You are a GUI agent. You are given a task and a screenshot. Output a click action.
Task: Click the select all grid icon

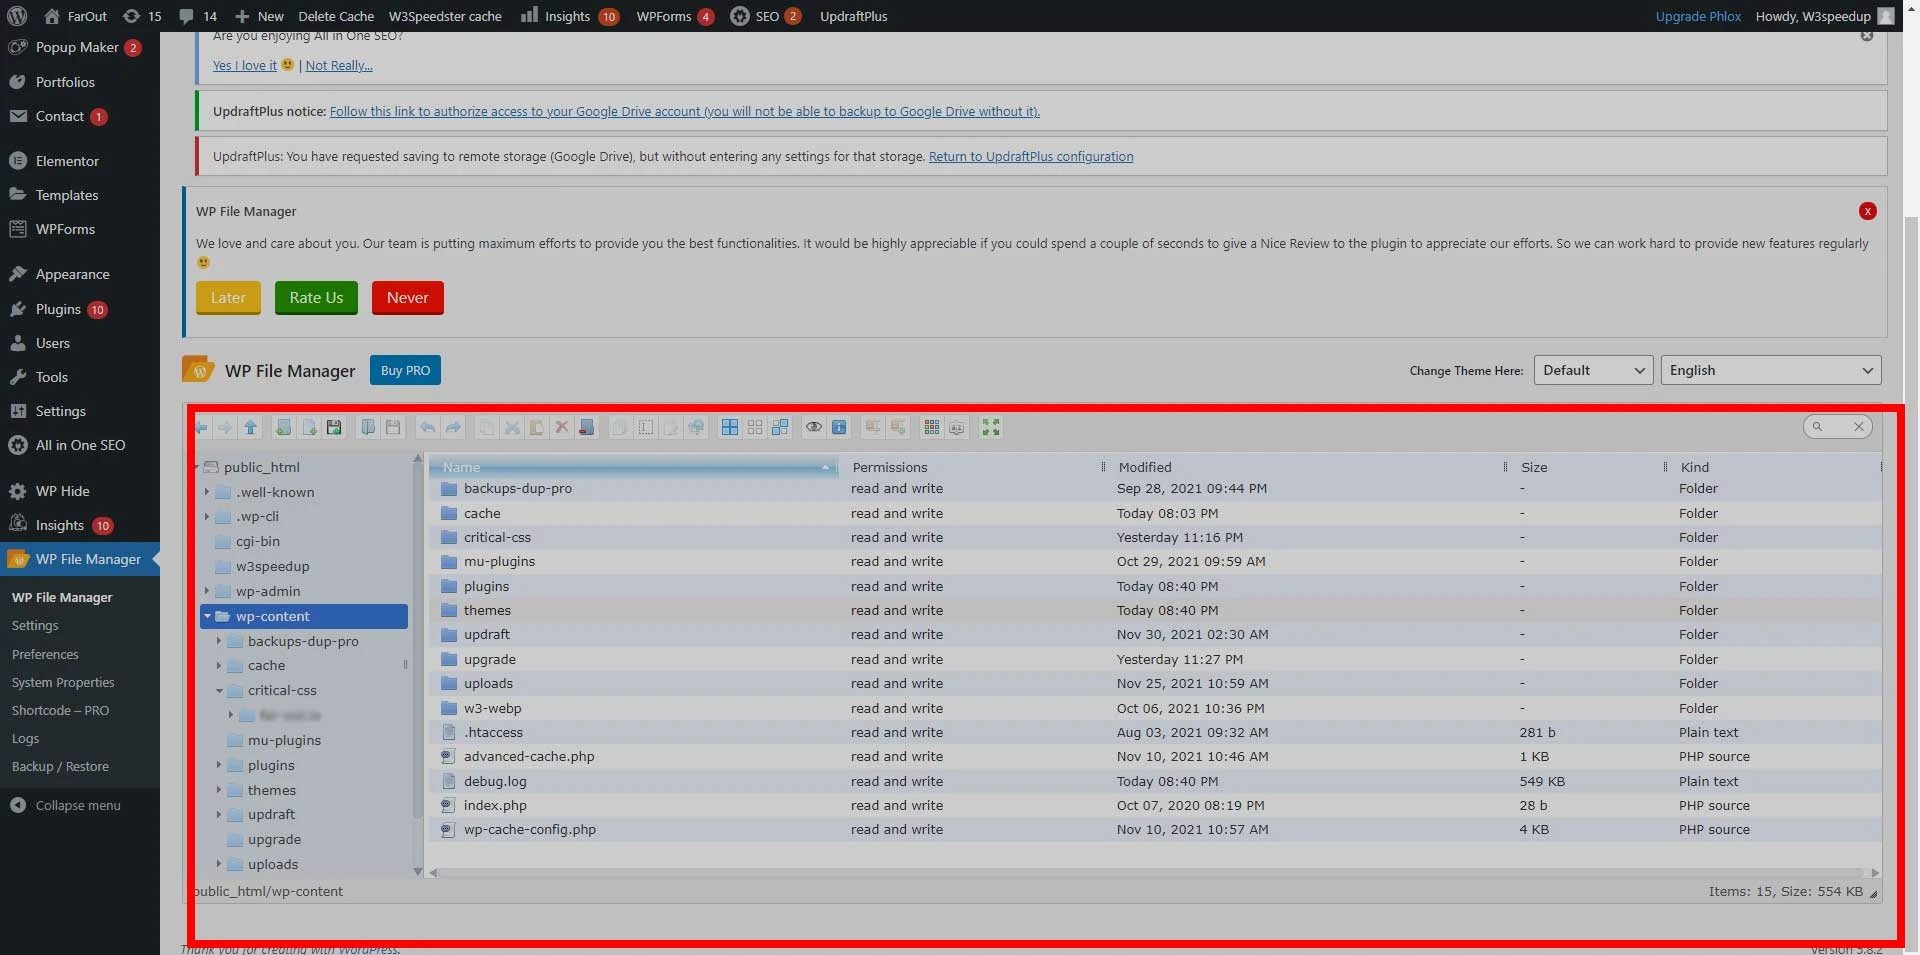click(730, 428)
